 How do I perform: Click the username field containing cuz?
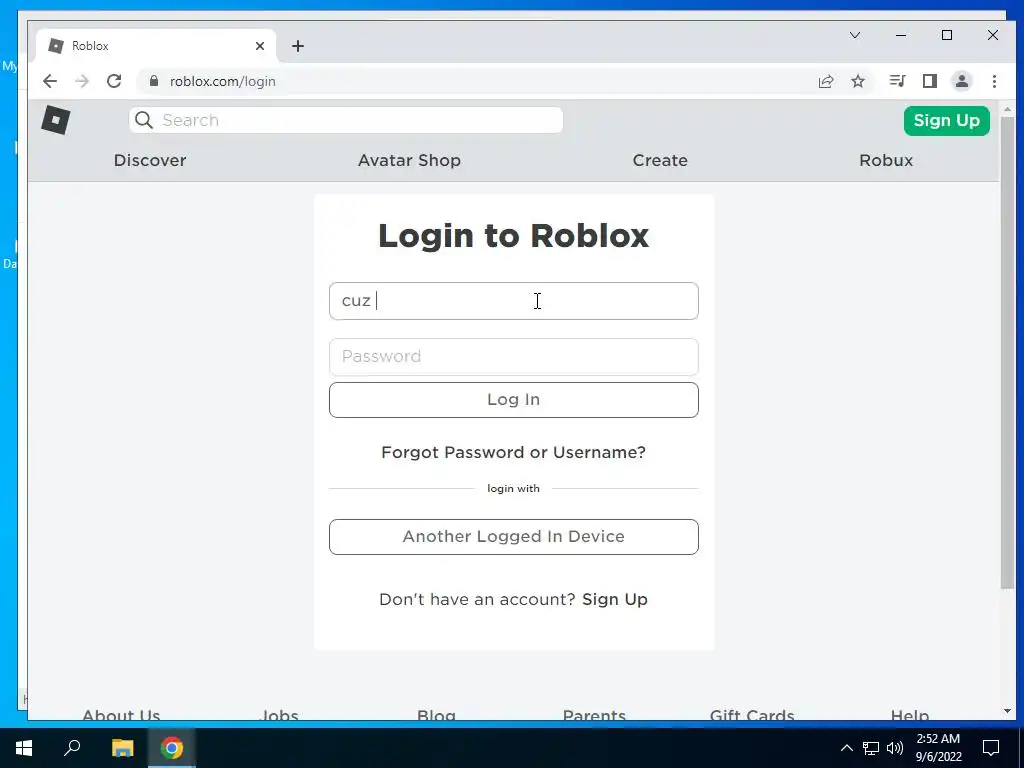click(x=513, y=301)
